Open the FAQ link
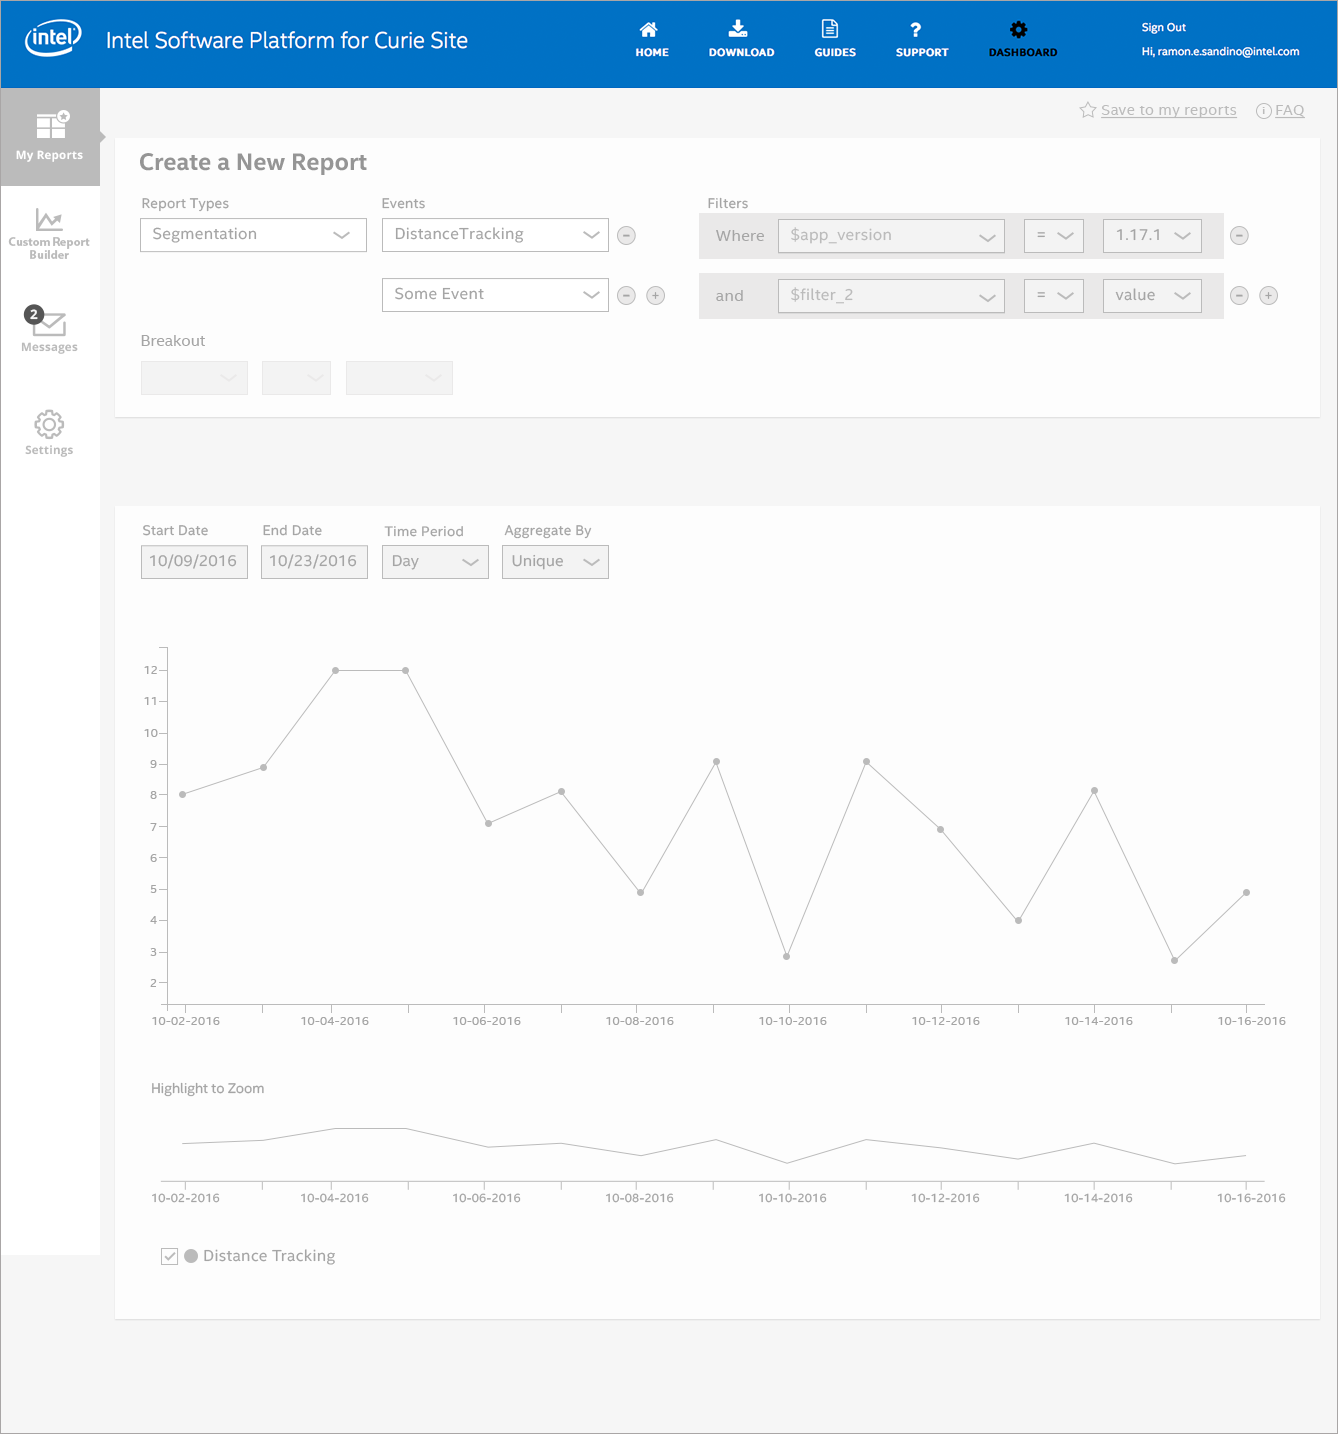 coord(1289,110)
